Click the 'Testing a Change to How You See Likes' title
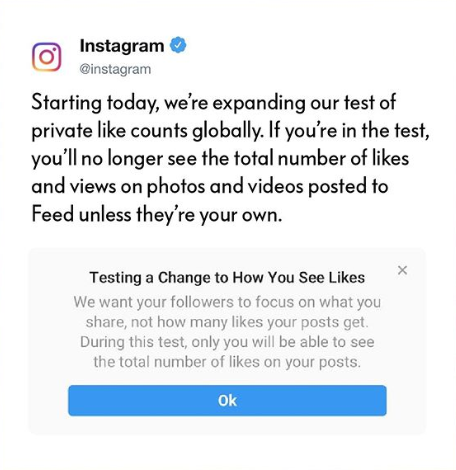456x470 pixels. pos(227,278)
